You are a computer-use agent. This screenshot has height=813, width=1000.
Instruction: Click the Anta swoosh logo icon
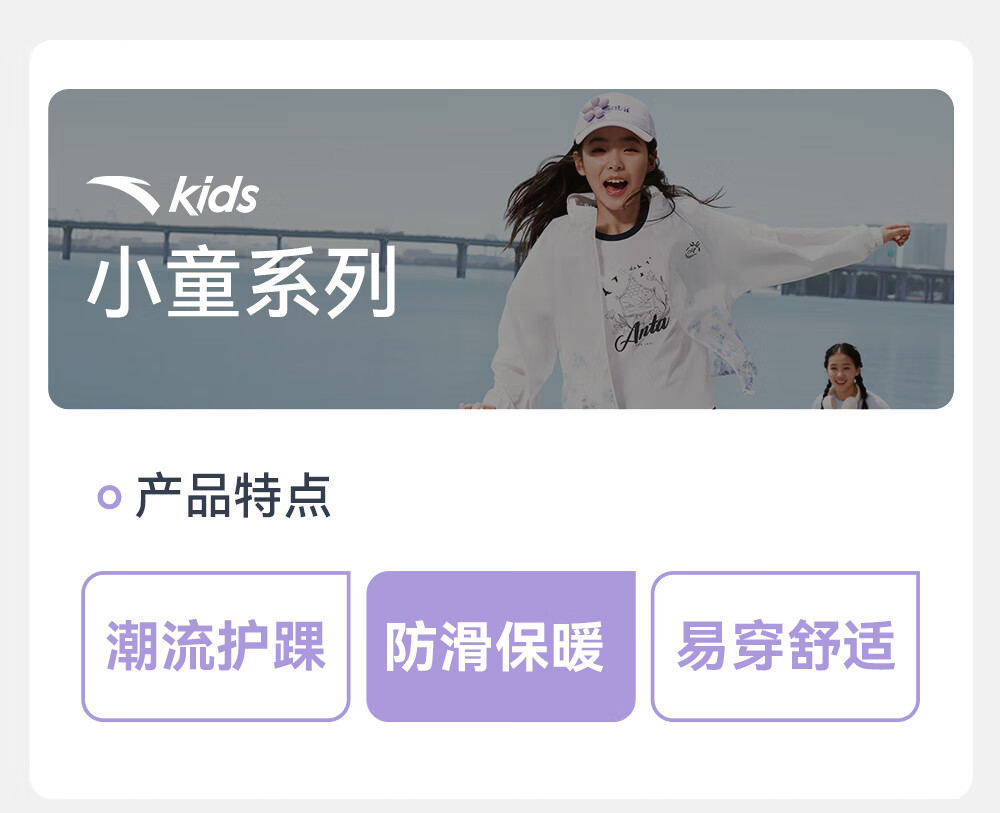coord(124,194)
